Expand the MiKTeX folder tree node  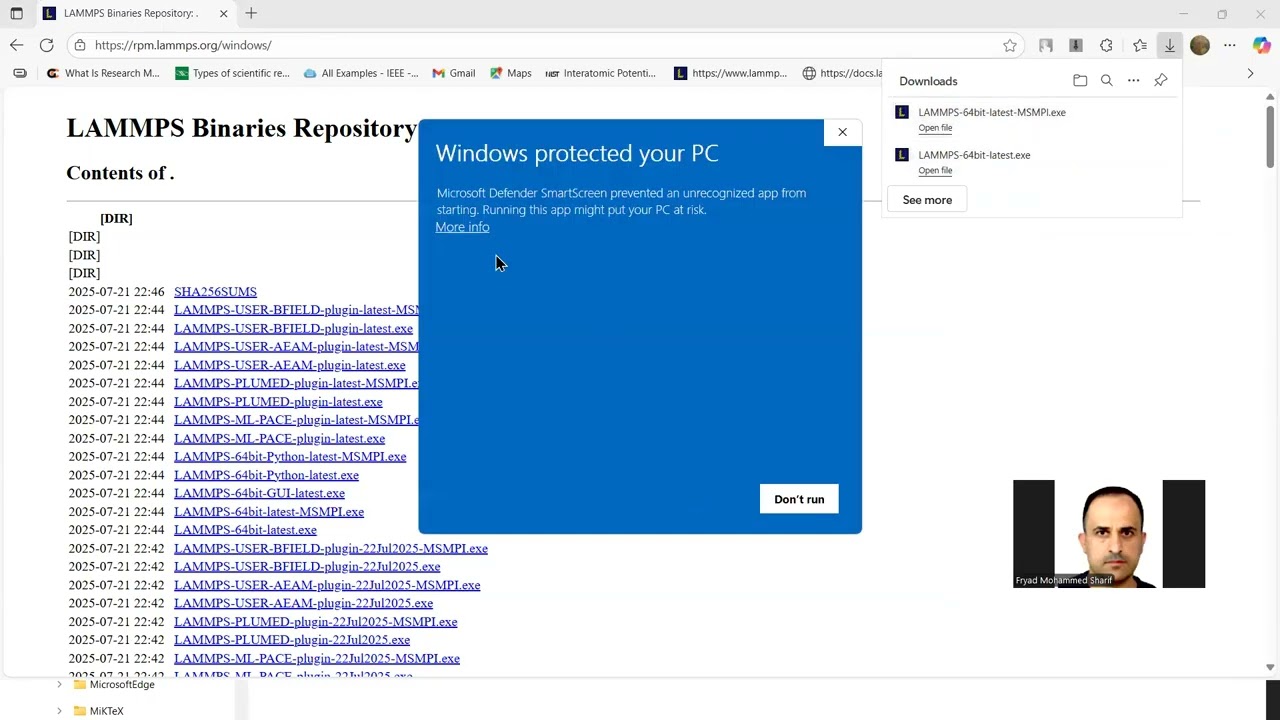pyautogui.click(x=59, y=711)
